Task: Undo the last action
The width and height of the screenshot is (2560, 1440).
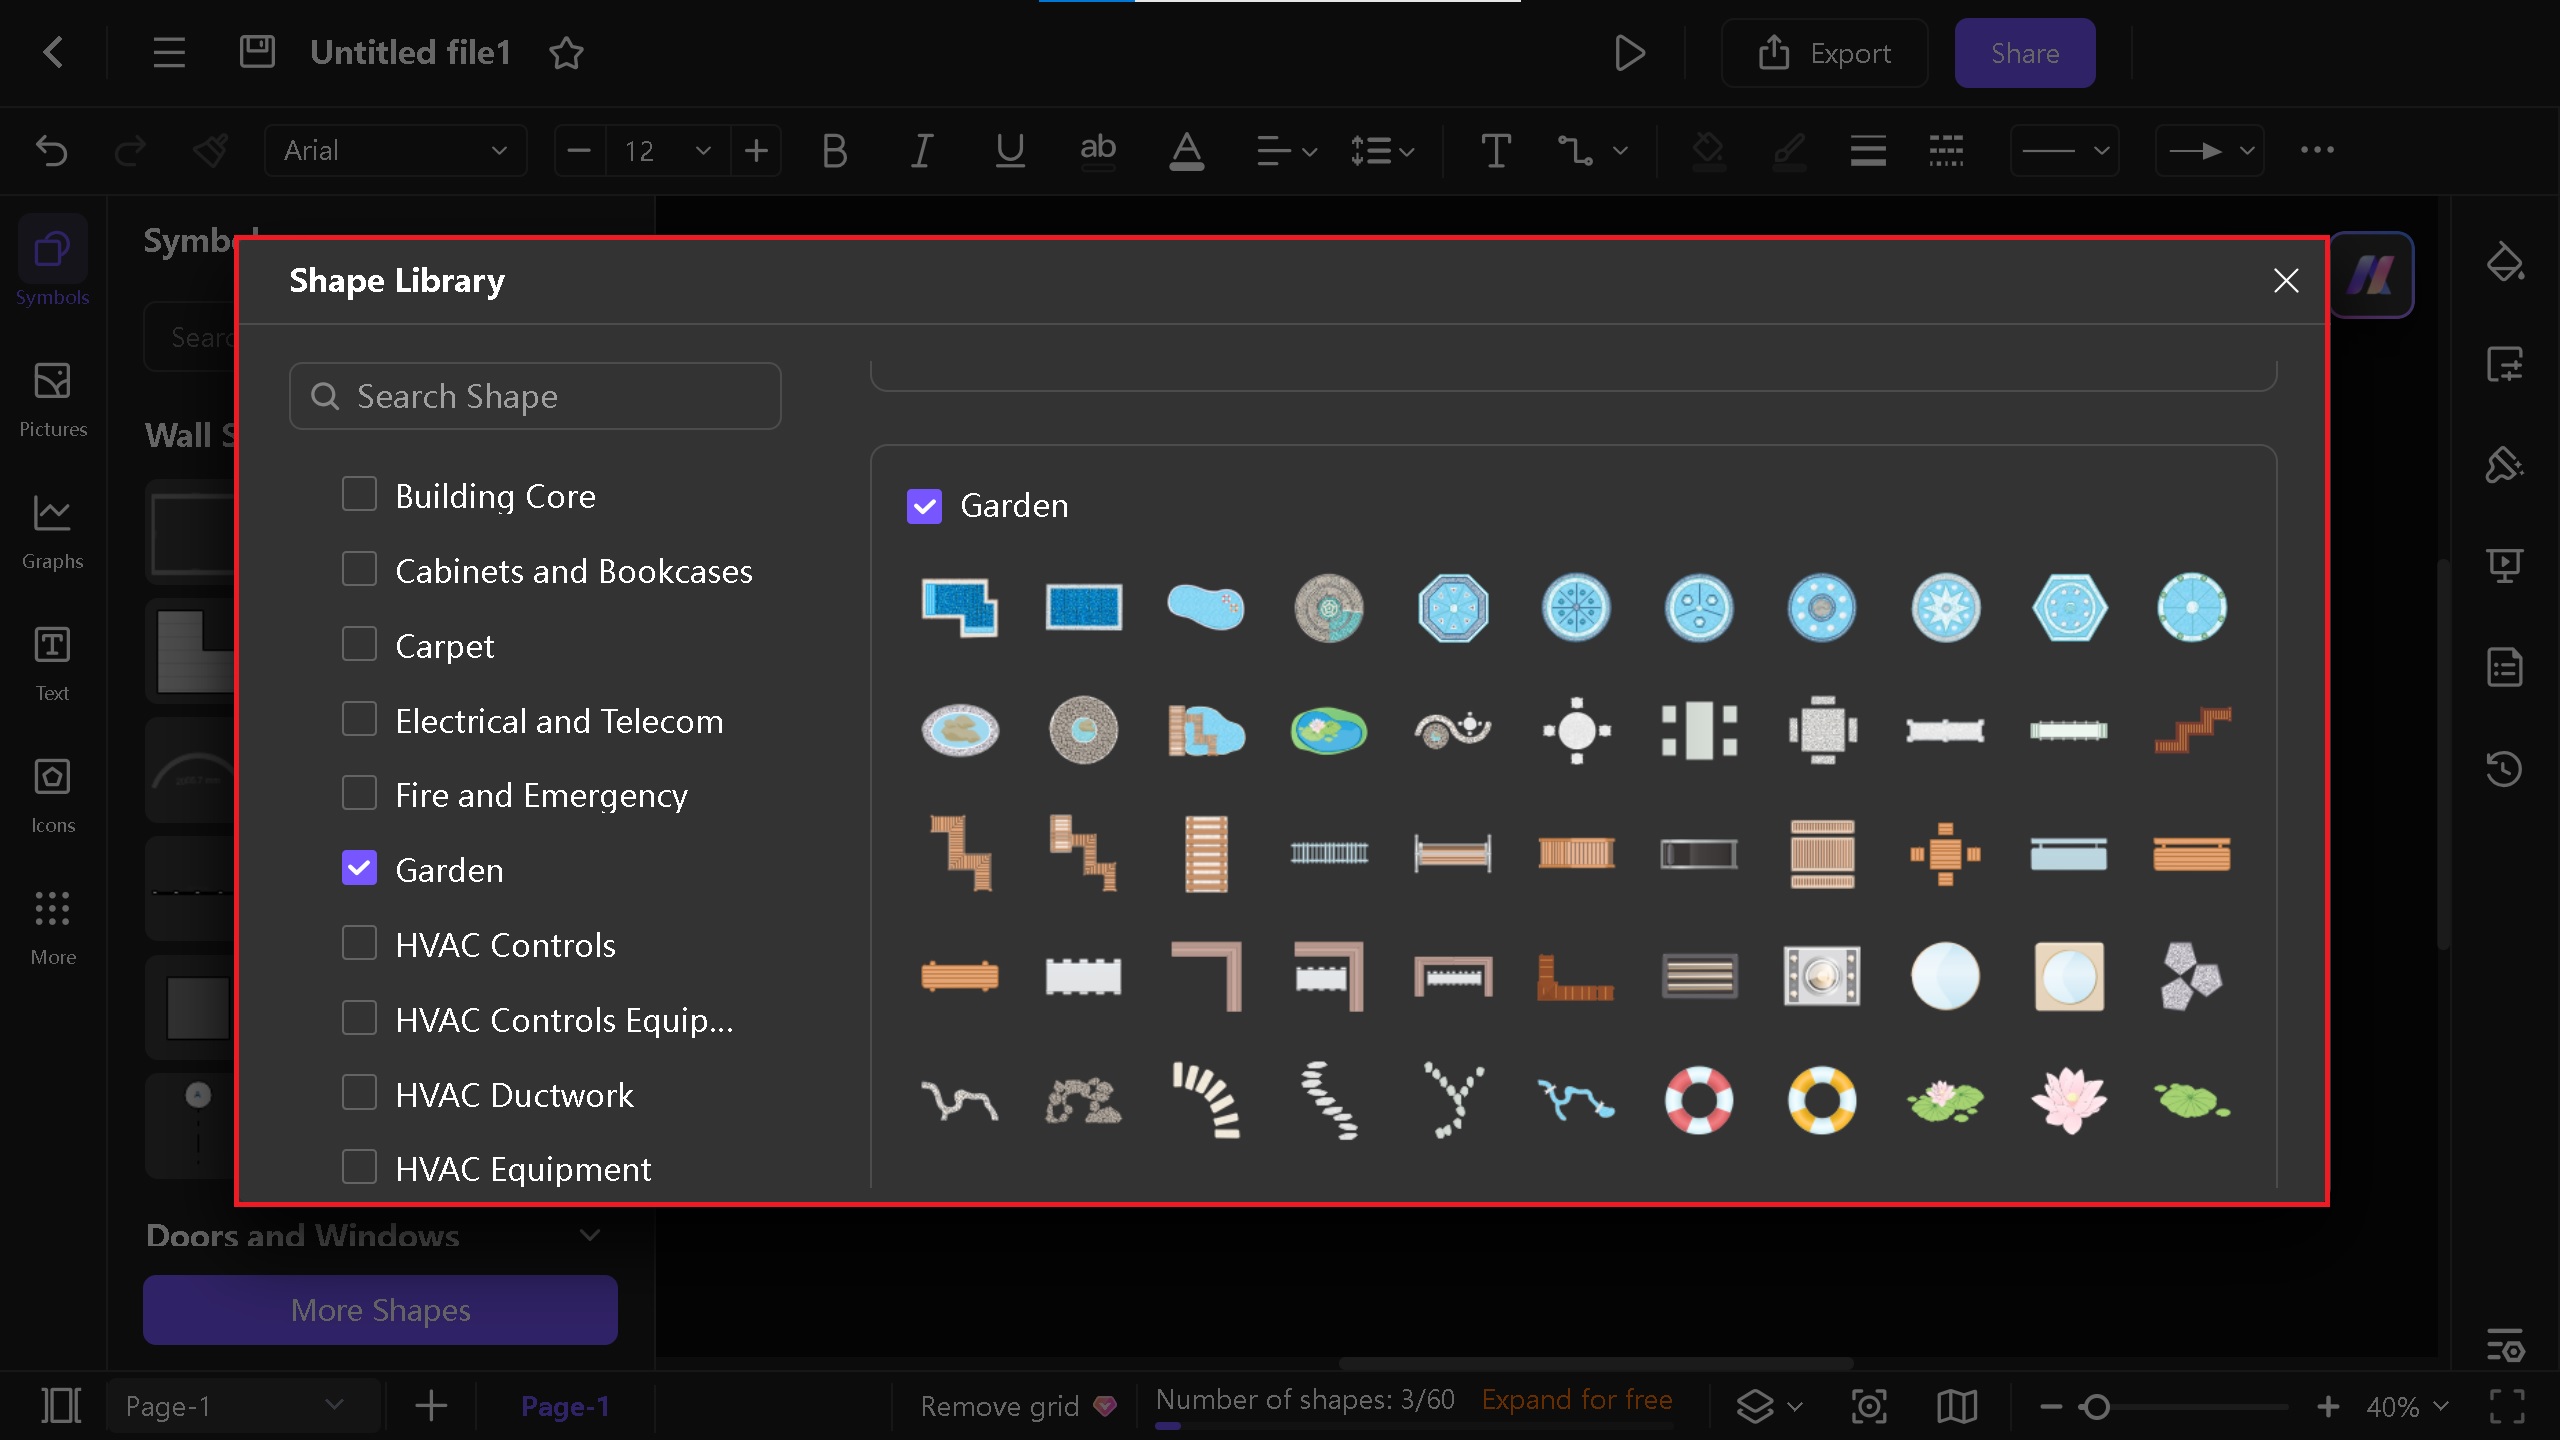Action: coord(51,151)
